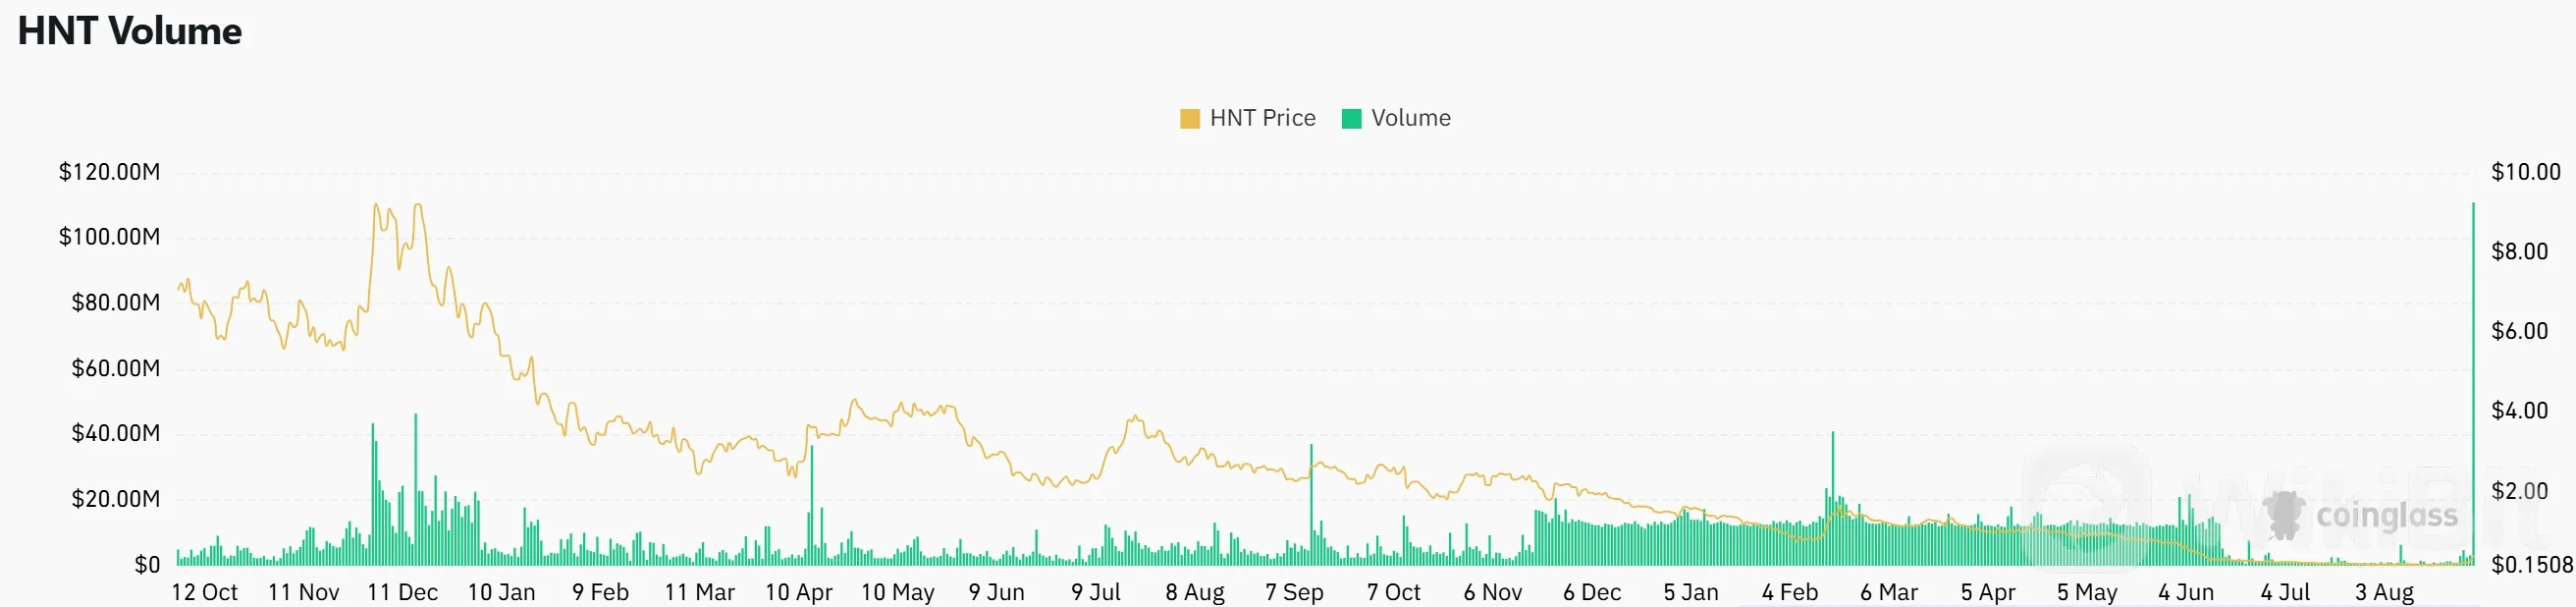Click the HNT Volume chart title
2576x607 pixels.
(130, 31)
